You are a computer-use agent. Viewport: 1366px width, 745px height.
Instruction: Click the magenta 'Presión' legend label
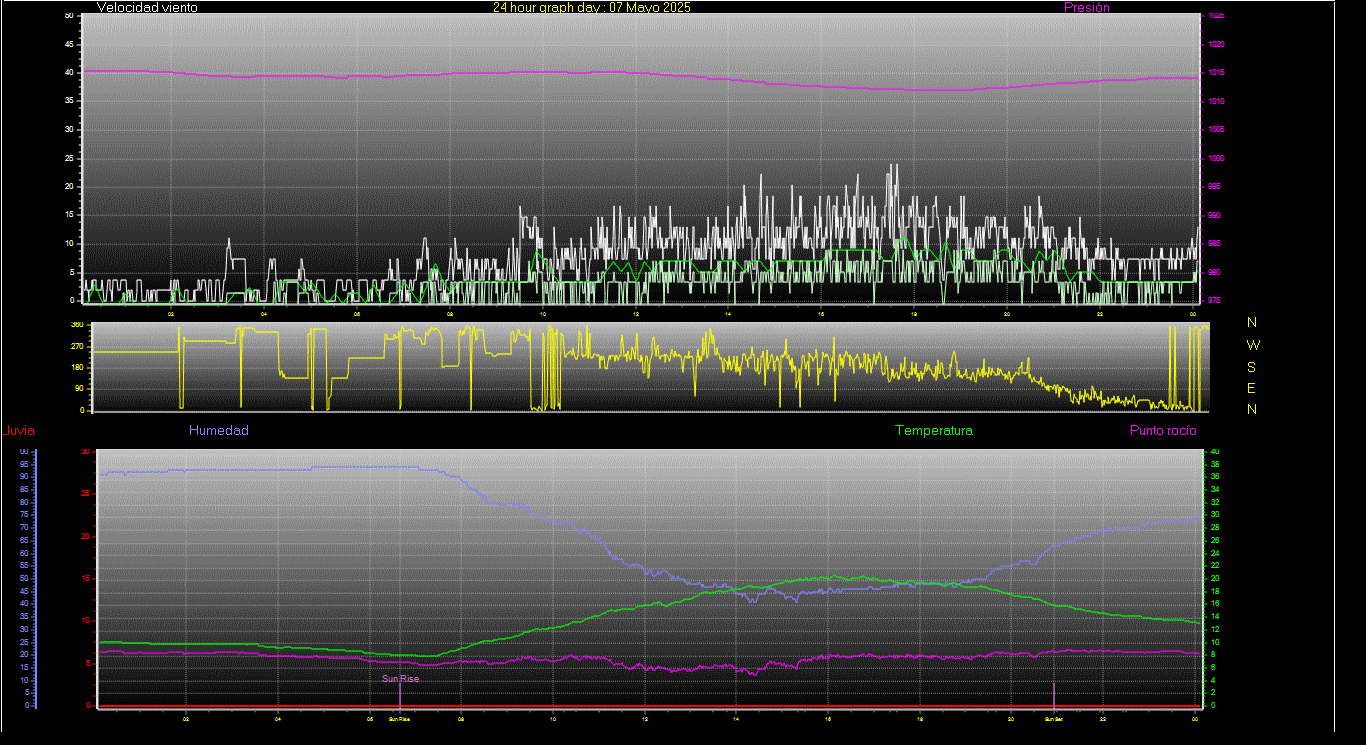[x=1086, y=7]
